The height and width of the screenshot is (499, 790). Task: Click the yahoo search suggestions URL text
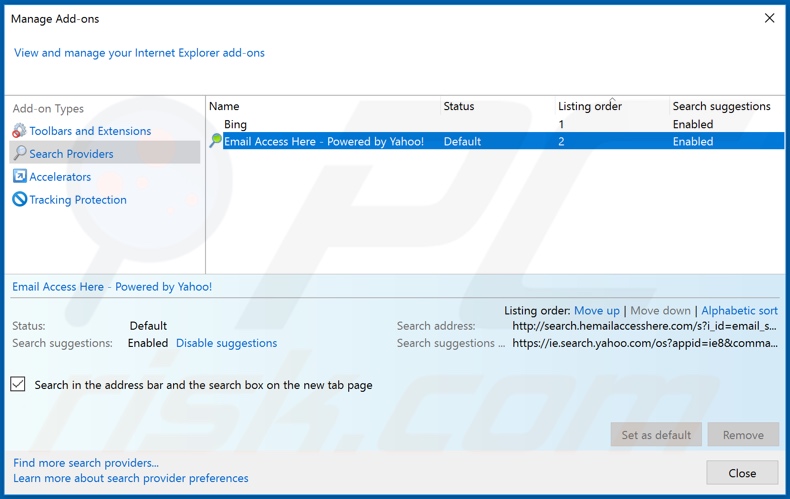pyautogui.click(x=645, y=343)
